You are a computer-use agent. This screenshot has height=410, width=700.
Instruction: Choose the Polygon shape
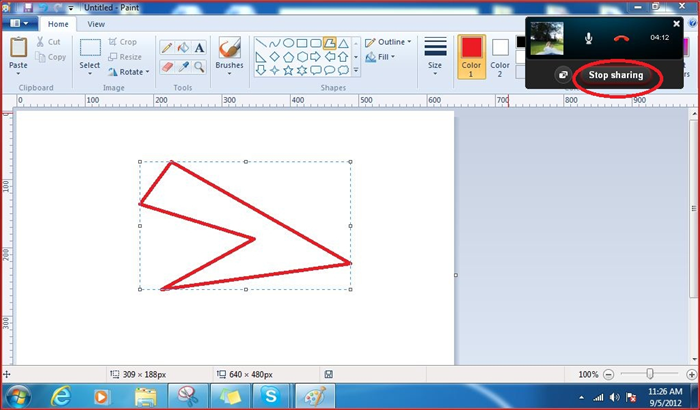point(329,43)
